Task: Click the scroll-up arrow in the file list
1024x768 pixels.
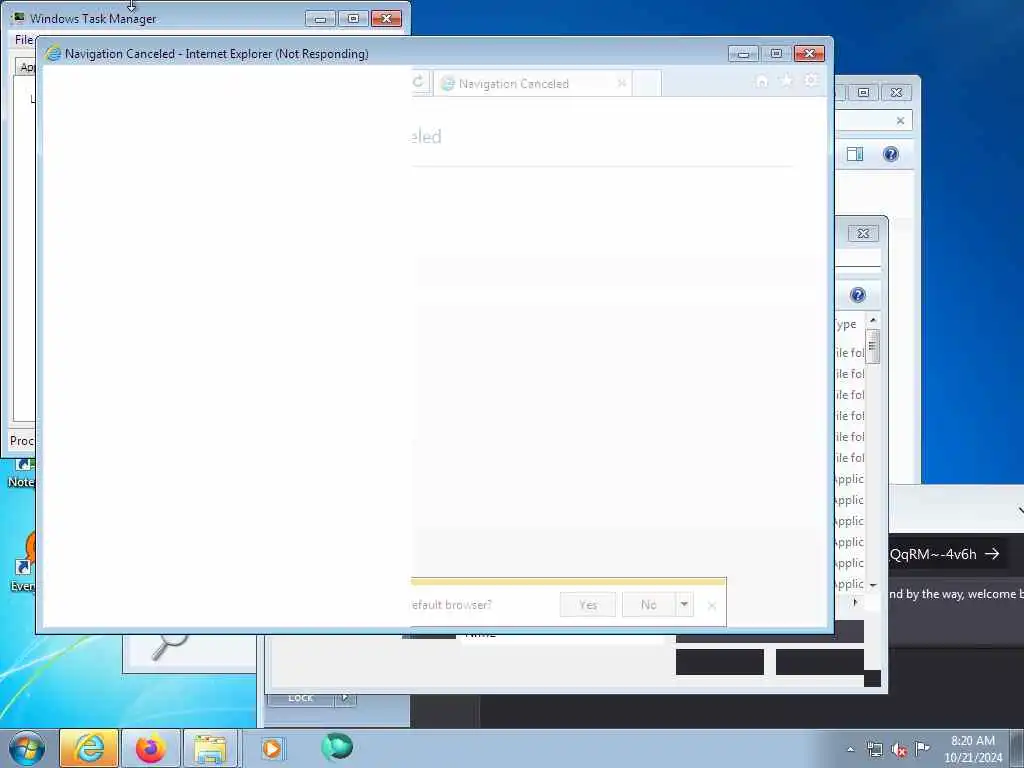Action: 873,320
